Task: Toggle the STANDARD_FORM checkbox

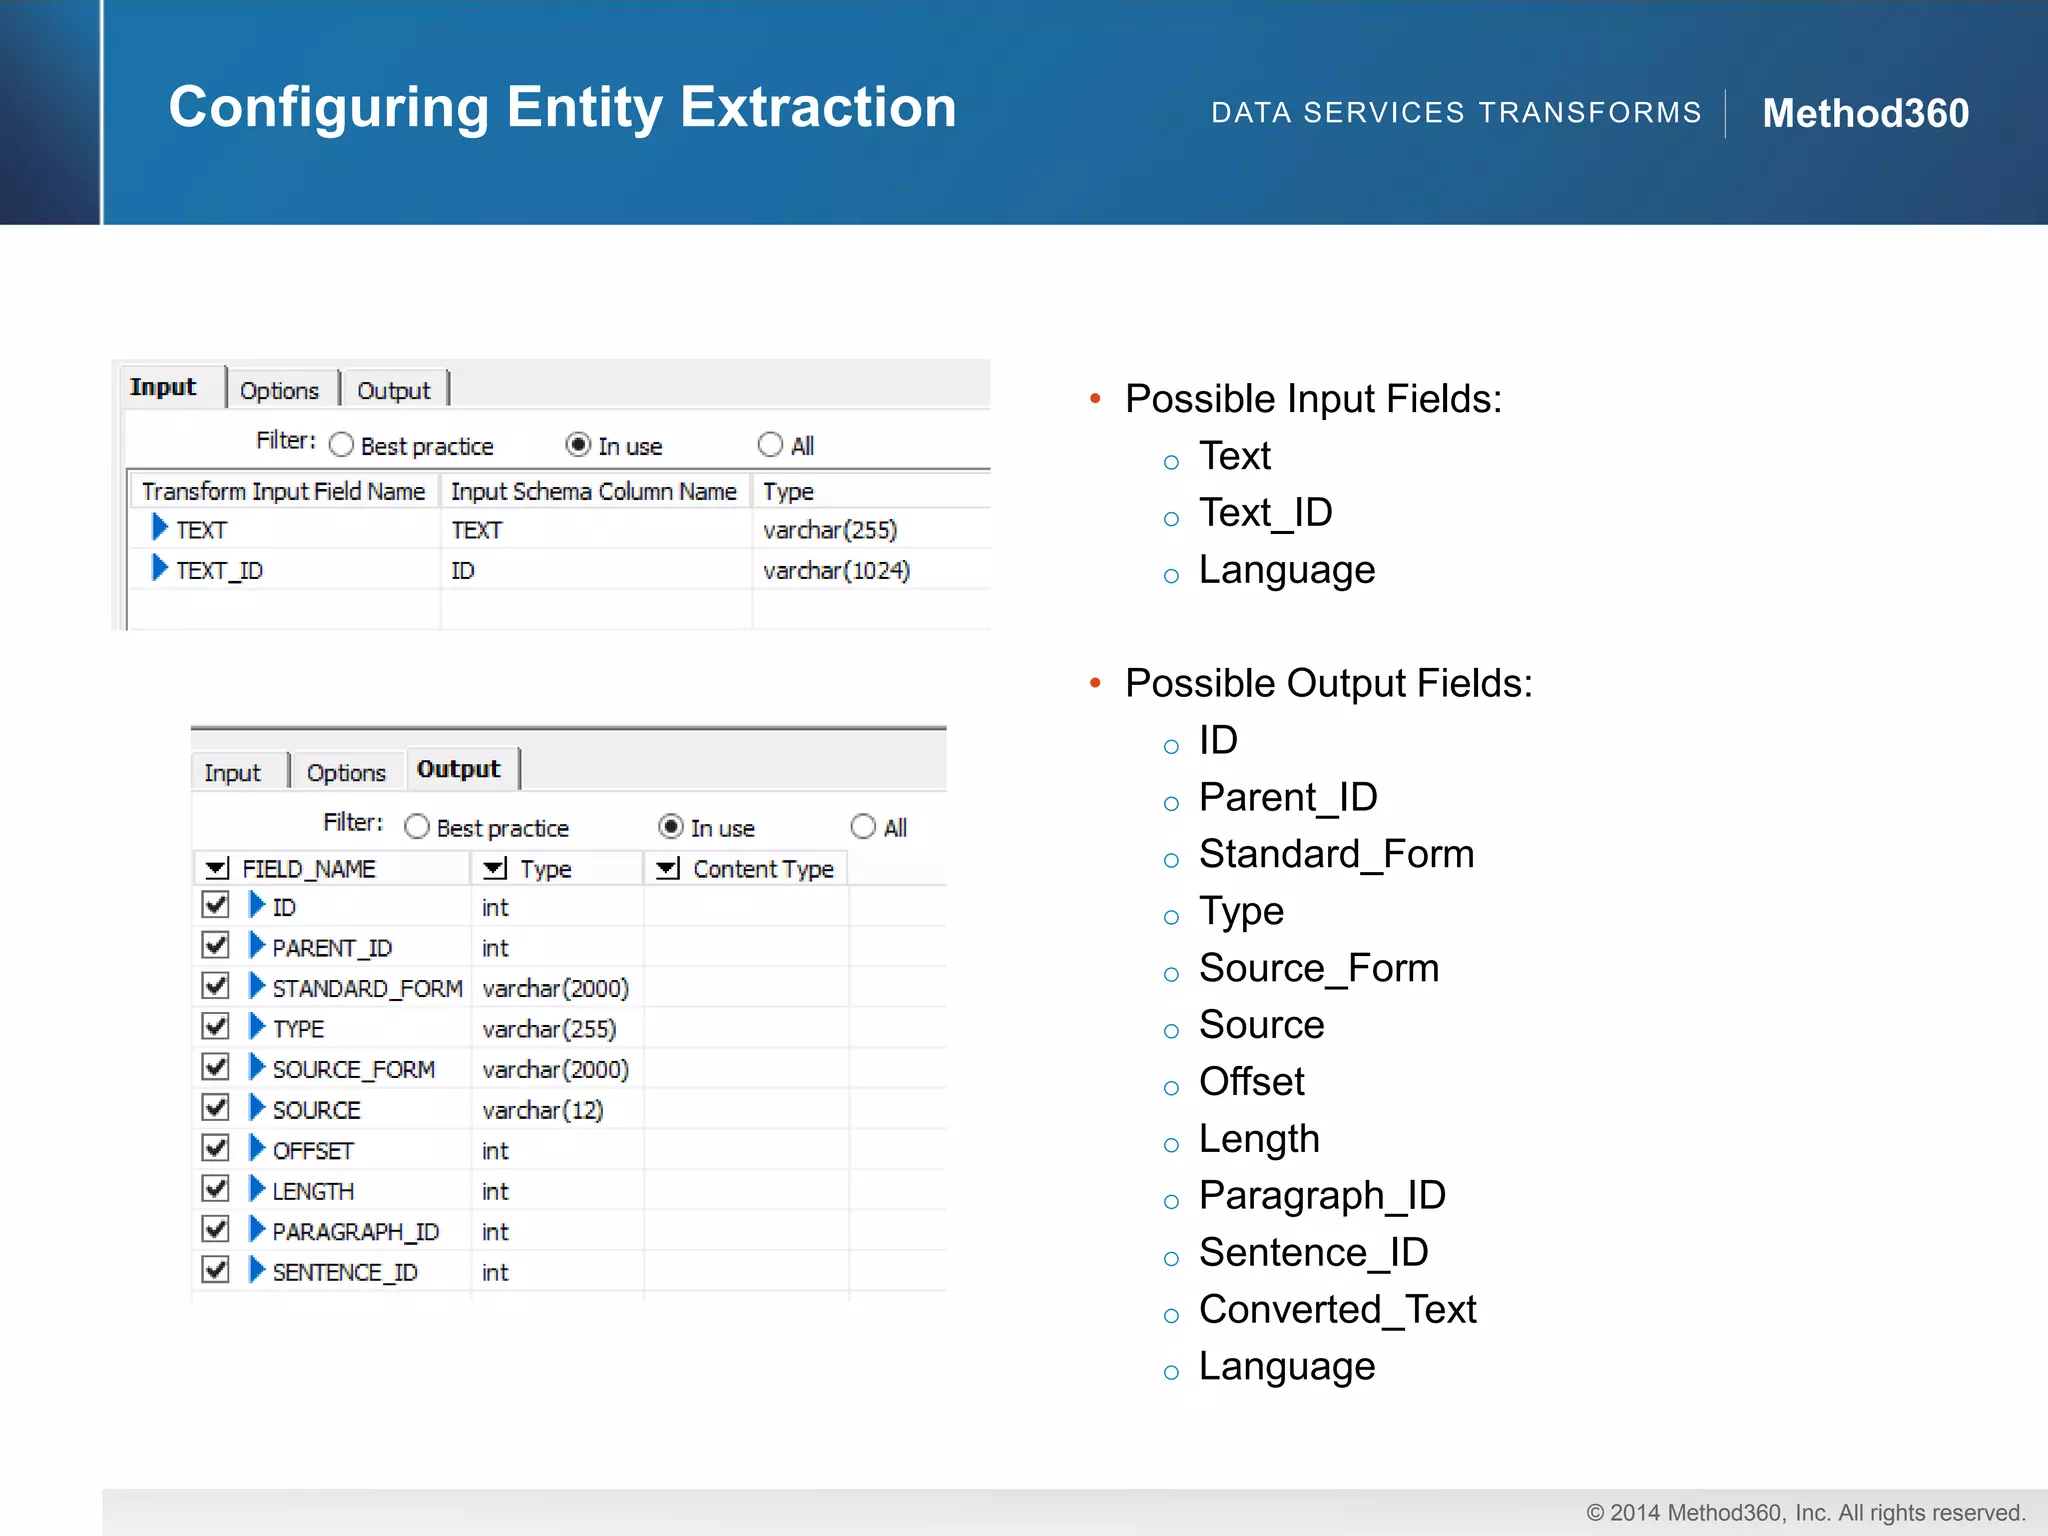Action: click(215, 986)
